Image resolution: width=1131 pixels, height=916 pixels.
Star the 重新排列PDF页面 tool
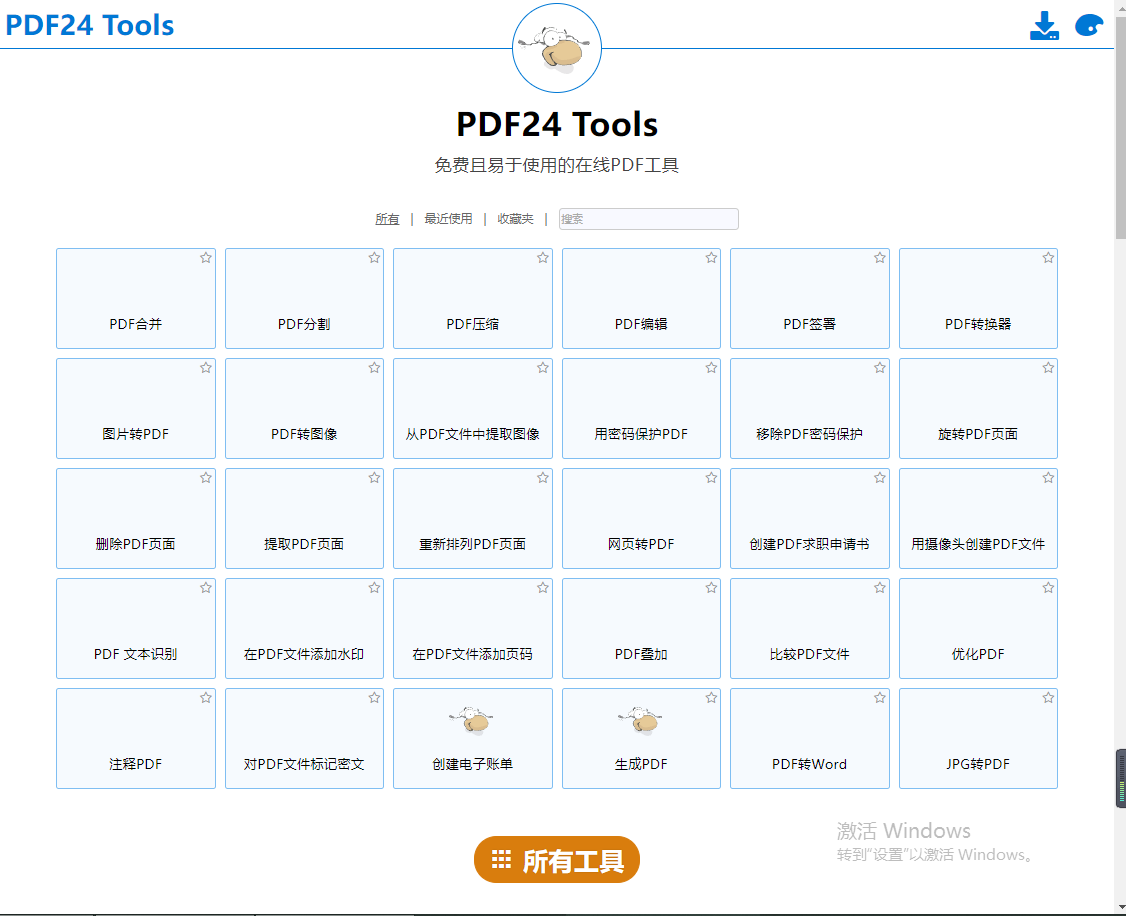tap(543, 477)
